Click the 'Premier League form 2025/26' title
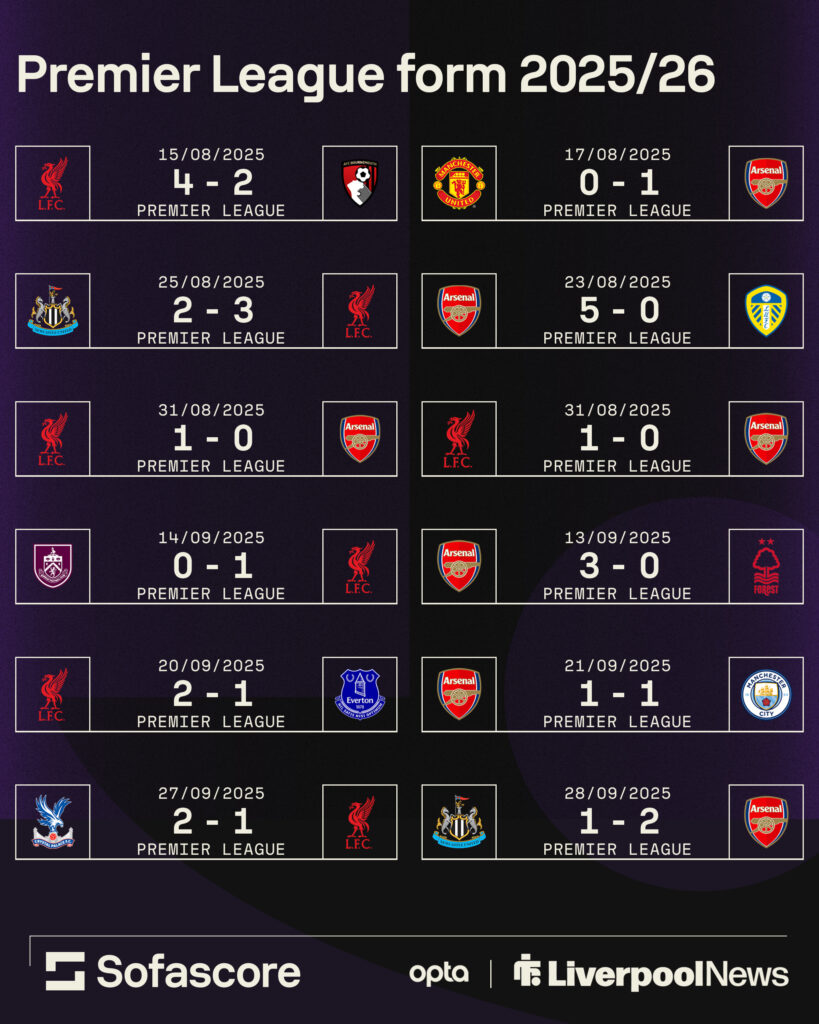Image resolution: width=819 pixels, height=1024 pixels. (366, 75)
